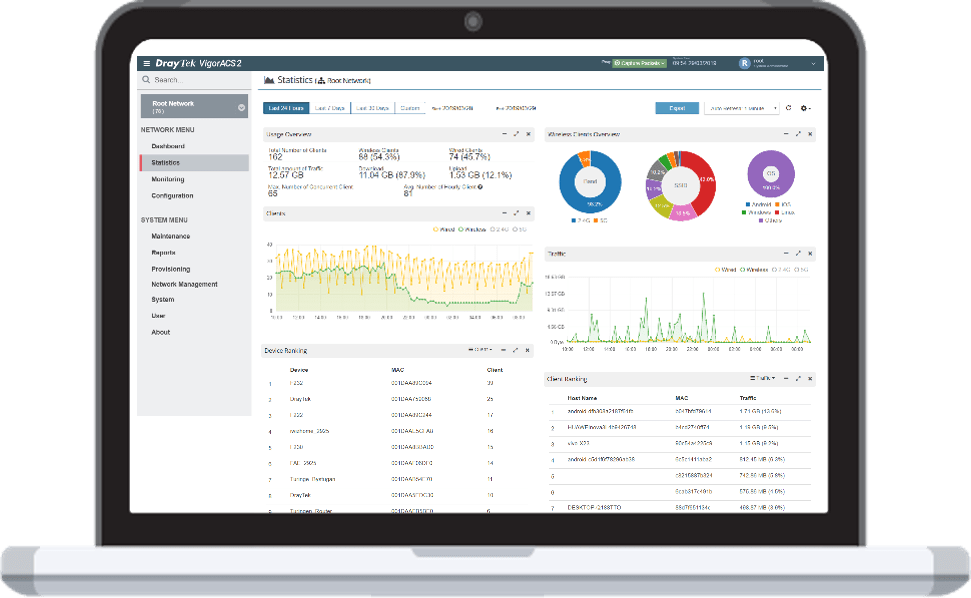The width and height of the screenshot is (971, 598).
Task: Open the Capture Packets dropdown
Action: [x=640, y=63]
